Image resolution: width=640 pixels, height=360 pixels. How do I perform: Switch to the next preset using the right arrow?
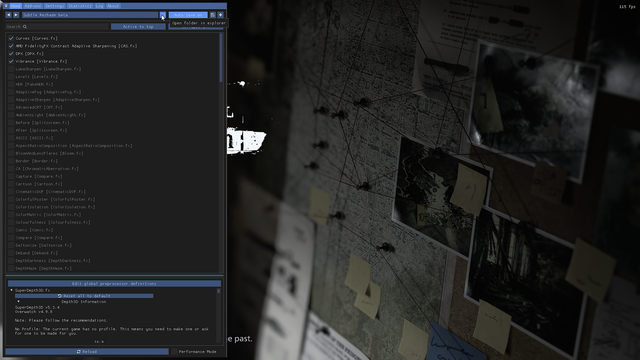(x=16, y=15)
